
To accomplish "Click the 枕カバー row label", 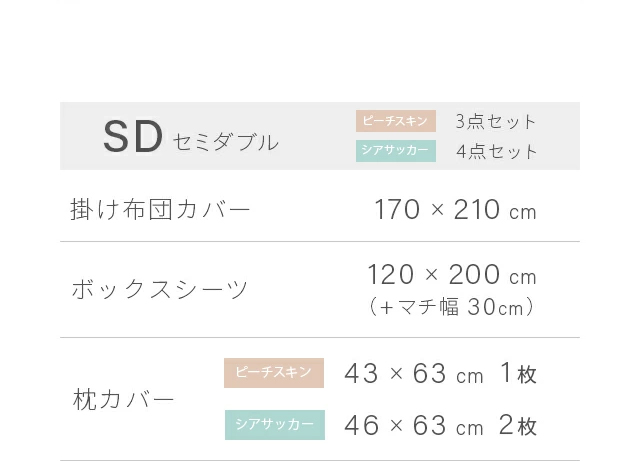I will (124, 400).
